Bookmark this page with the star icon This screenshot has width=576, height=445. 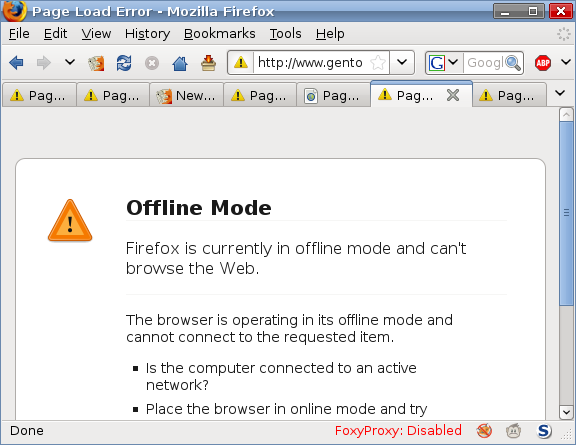click(x=378, y=62)
